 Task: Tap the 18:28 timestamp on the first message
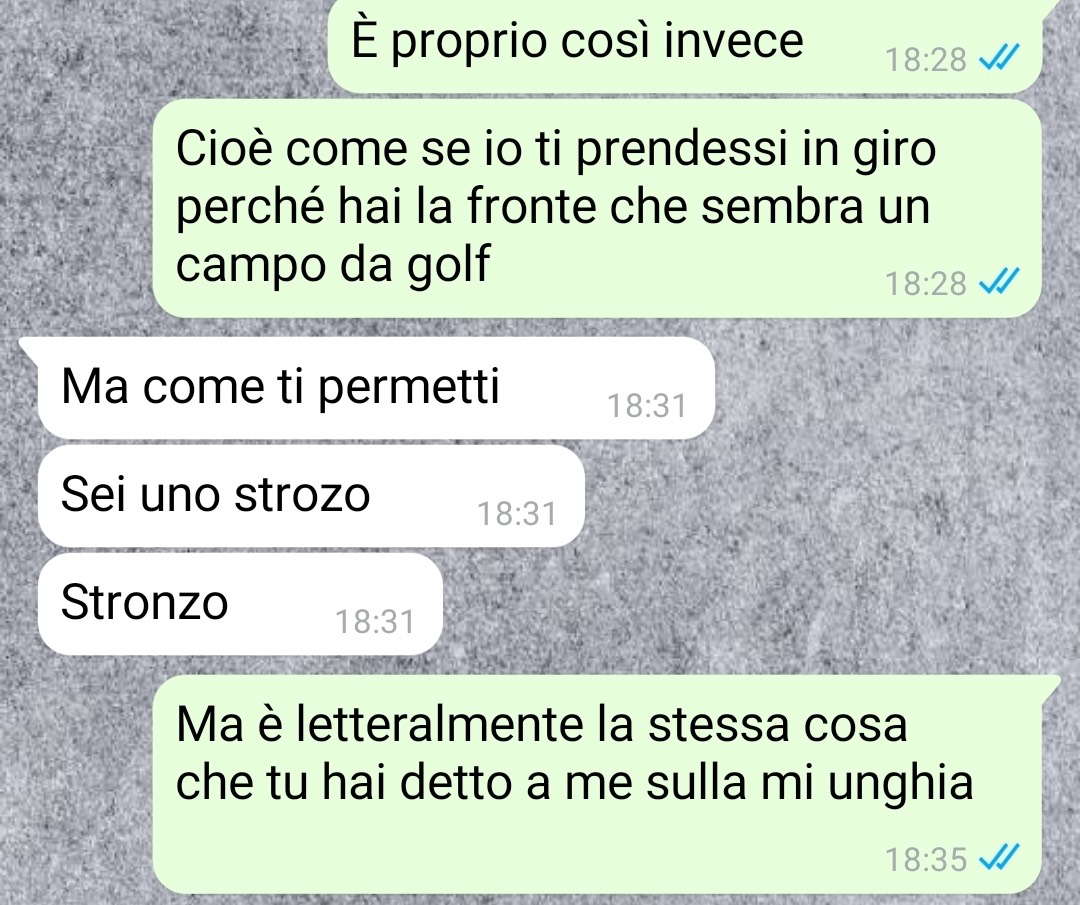(926, 59)
